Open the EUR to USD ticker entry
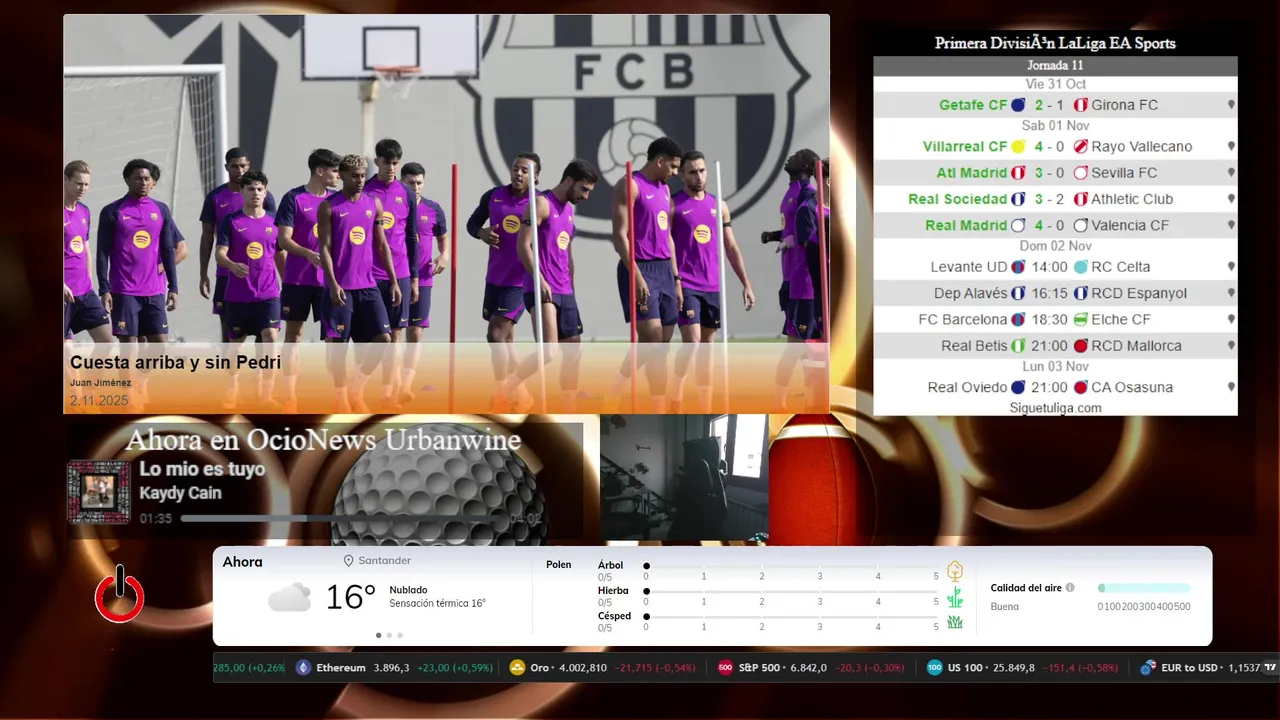The image size is (1280, 720). (x=1201, y=668)
